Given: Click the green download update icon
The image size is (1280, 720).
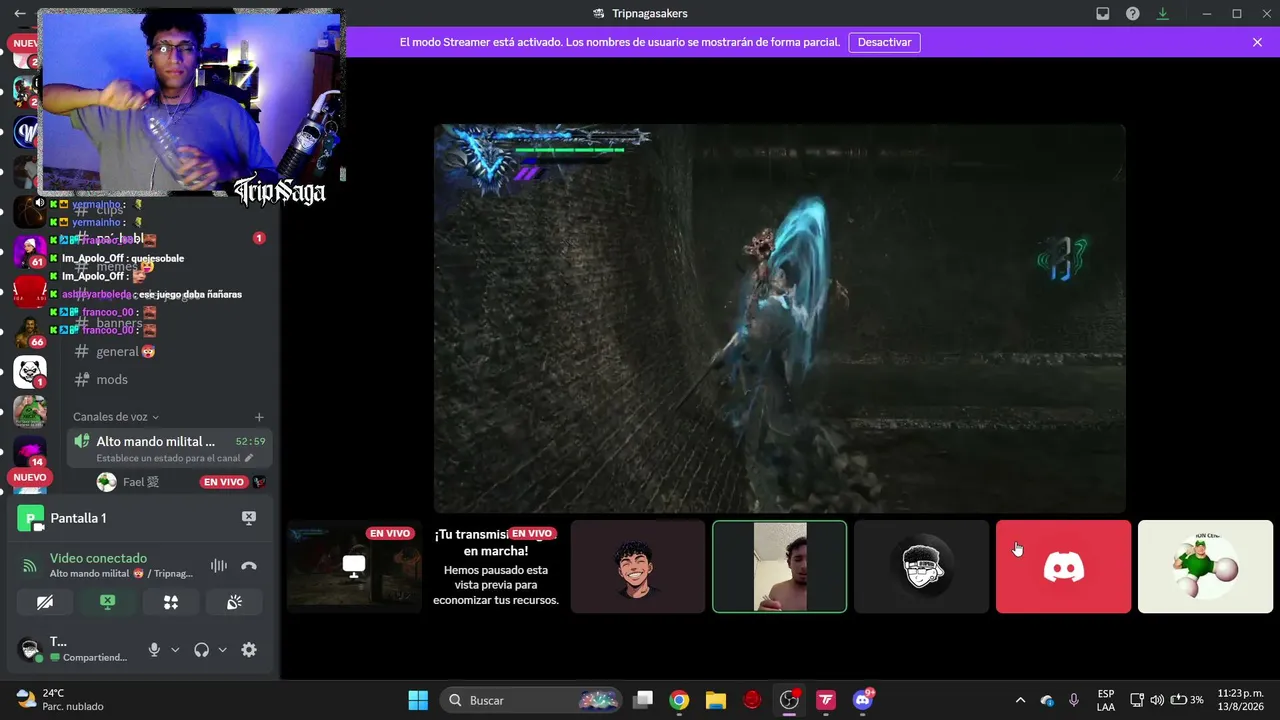Looking at the screenshot, I should tap(1163, 14).
